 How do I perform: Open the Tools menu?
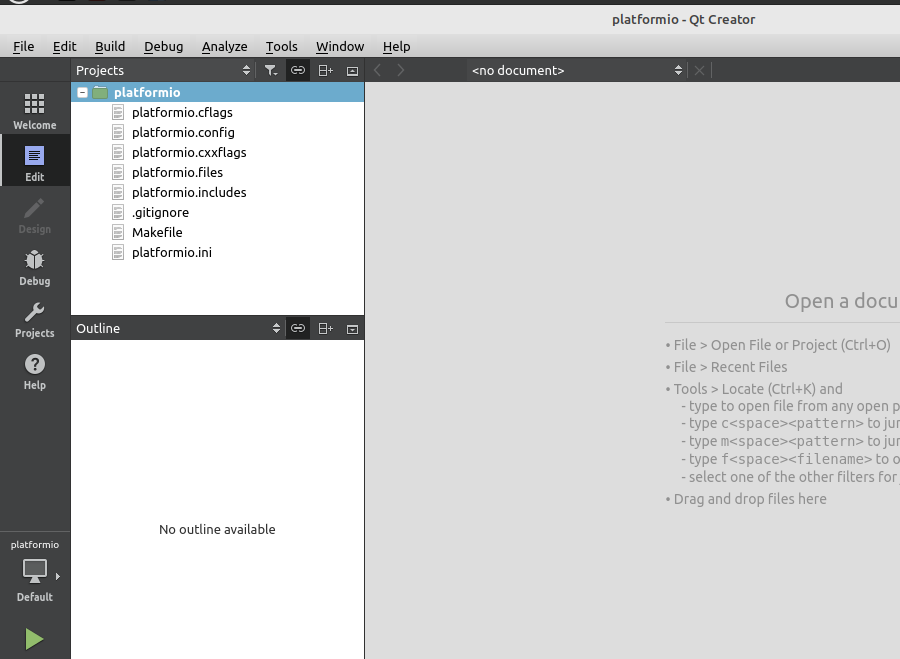[281, 46]
